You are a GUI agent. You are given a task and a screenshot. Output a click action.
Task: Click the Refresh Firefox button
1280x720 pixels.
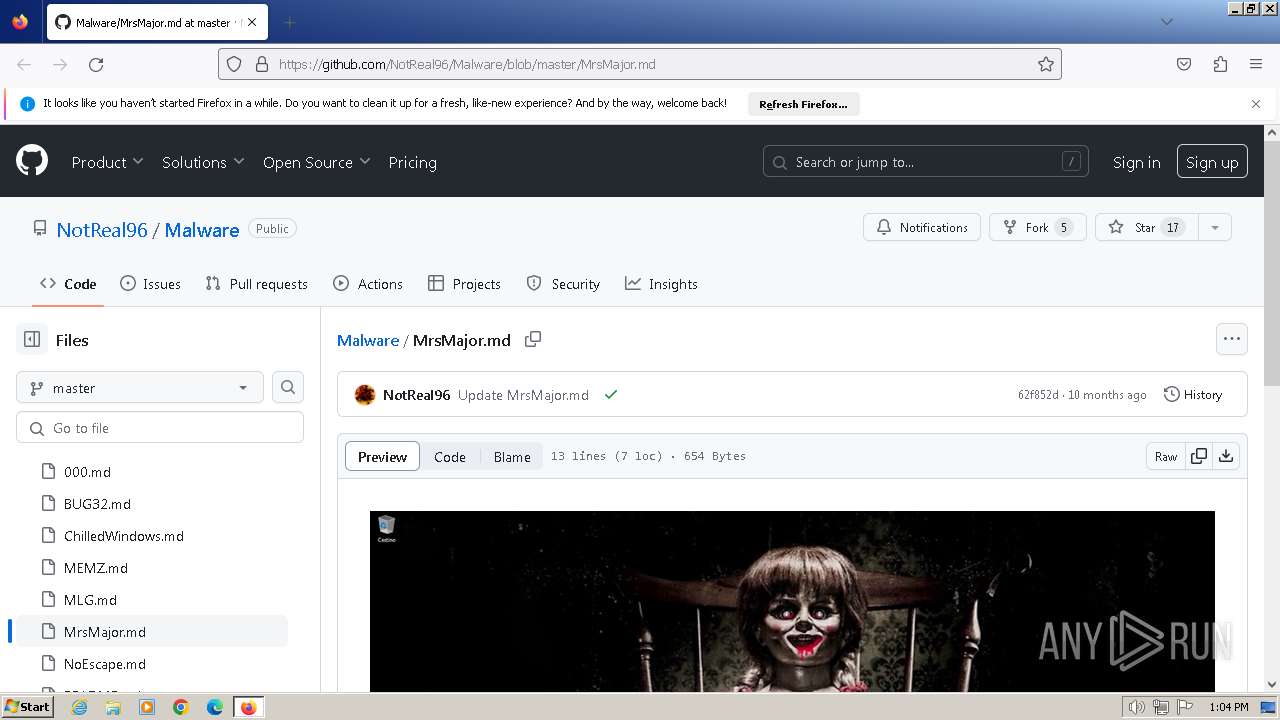click(x=803, y=104)
